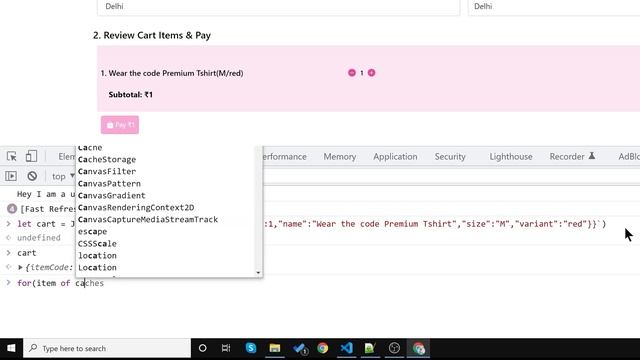Click the 'cart' console entry
The height and width of the screenshot is (360, 640).
pos(27,253)
